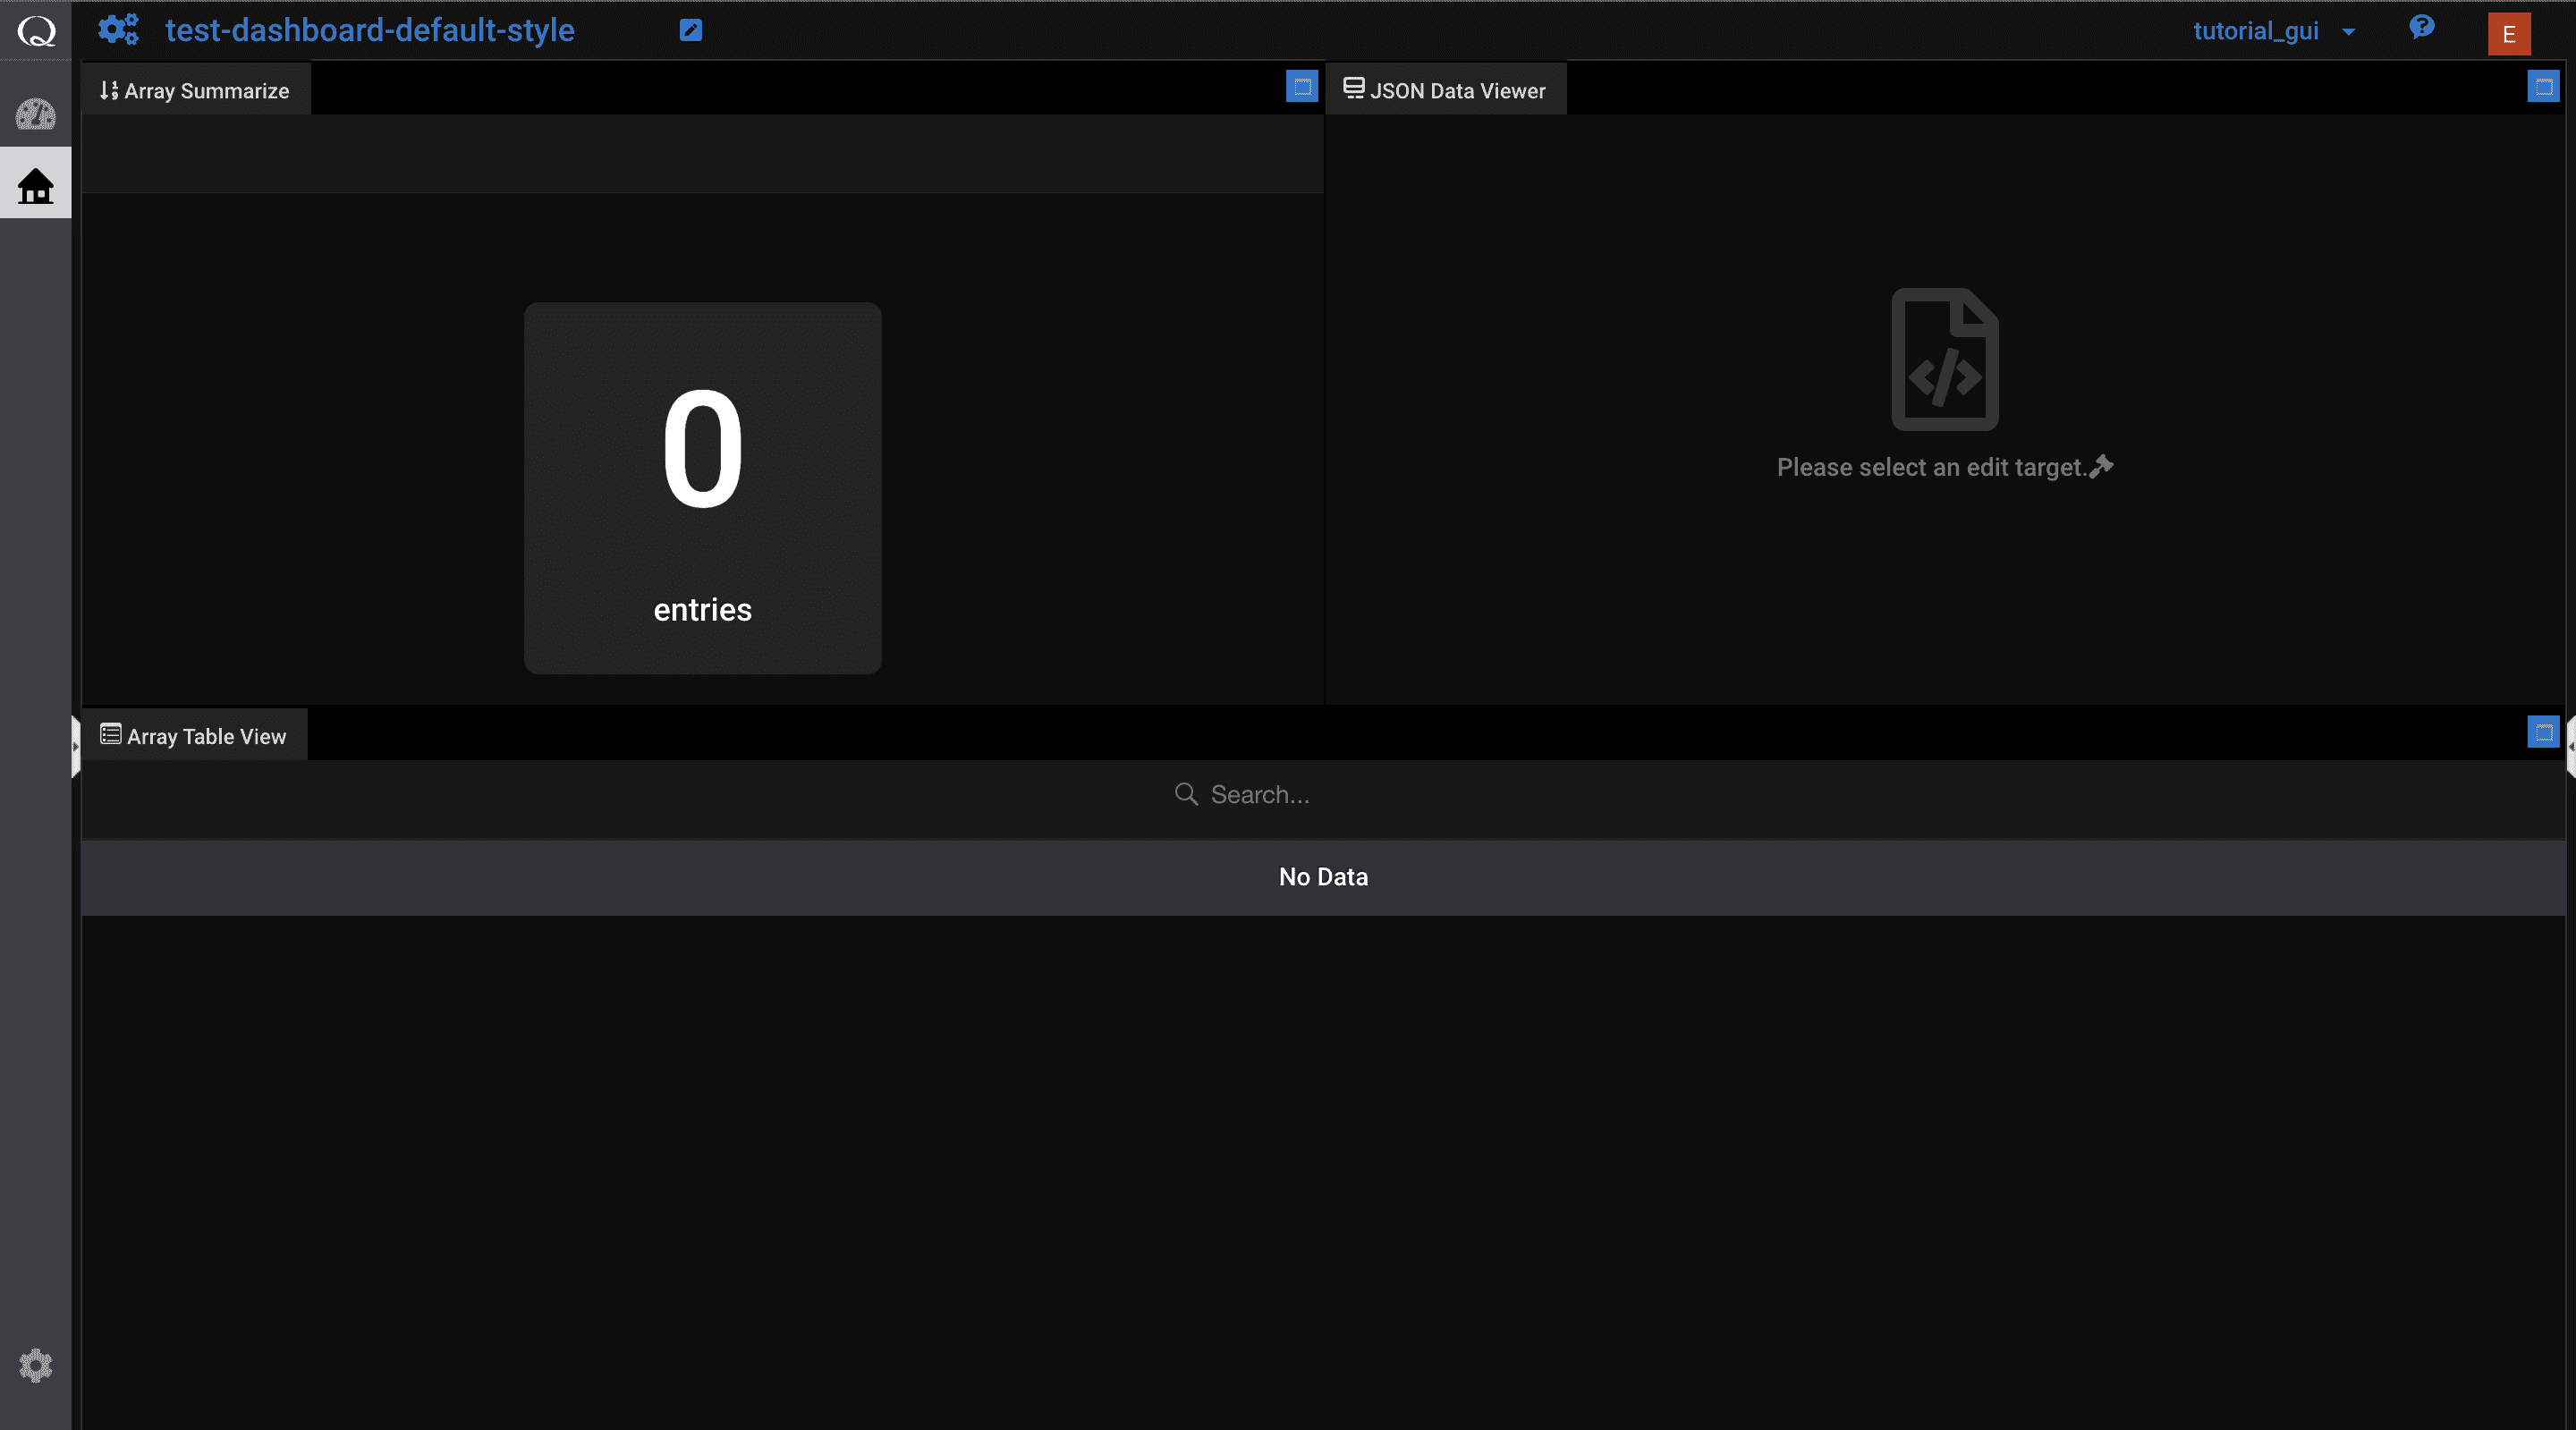
Task: Open the gauge dashboard sidebar icon
Action: coord(36,114)
